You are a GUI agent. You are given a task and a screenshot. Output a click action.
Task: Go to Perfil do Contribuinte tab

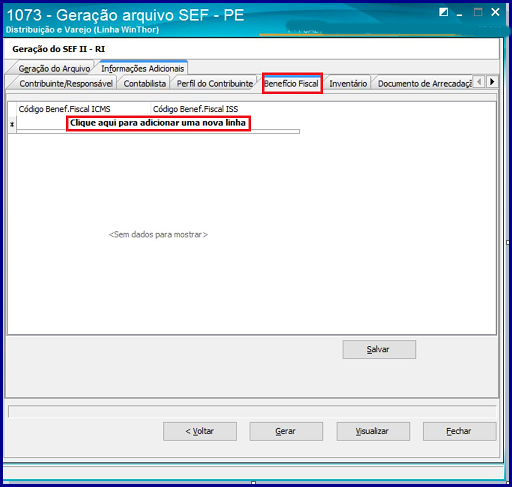[215, 83]
